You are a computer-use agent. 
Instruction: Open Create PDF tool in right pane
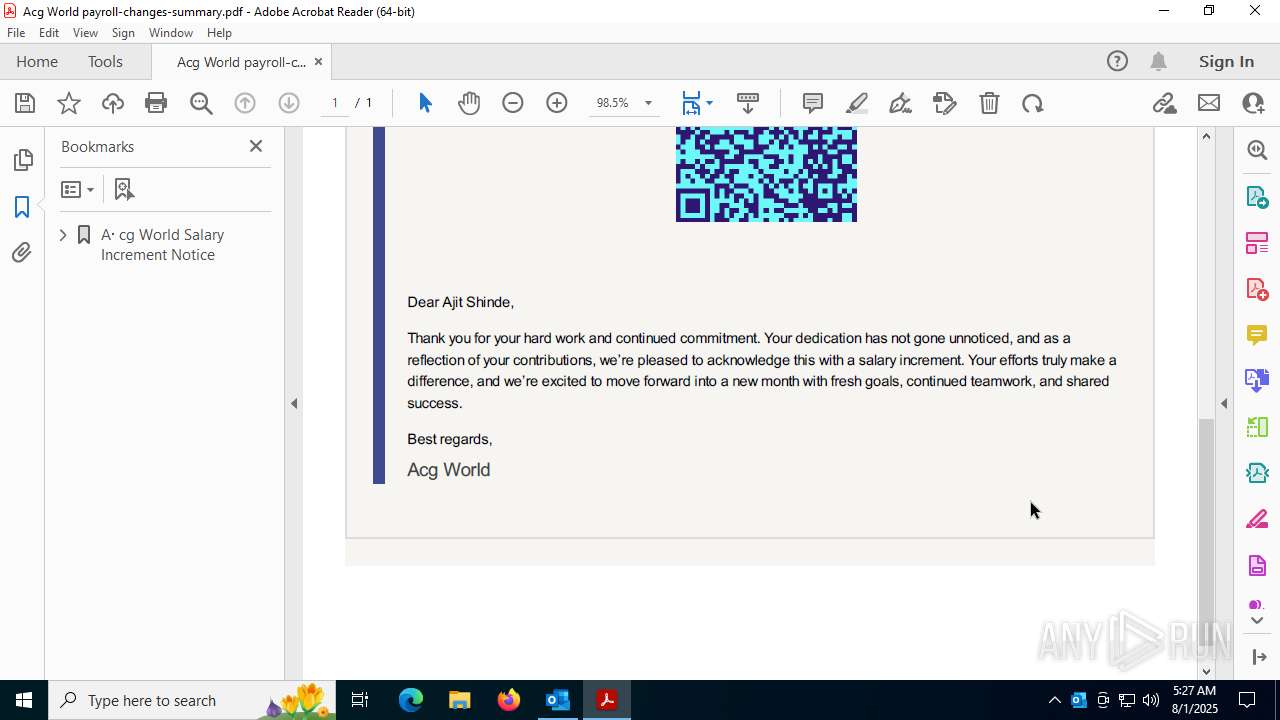[1257, 289]
